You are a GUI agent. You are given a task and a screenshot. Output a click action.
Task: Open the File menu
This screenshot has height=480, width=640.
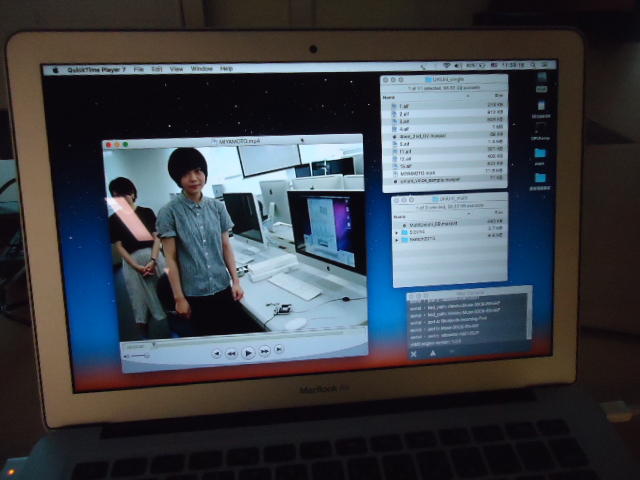[139, 69]
